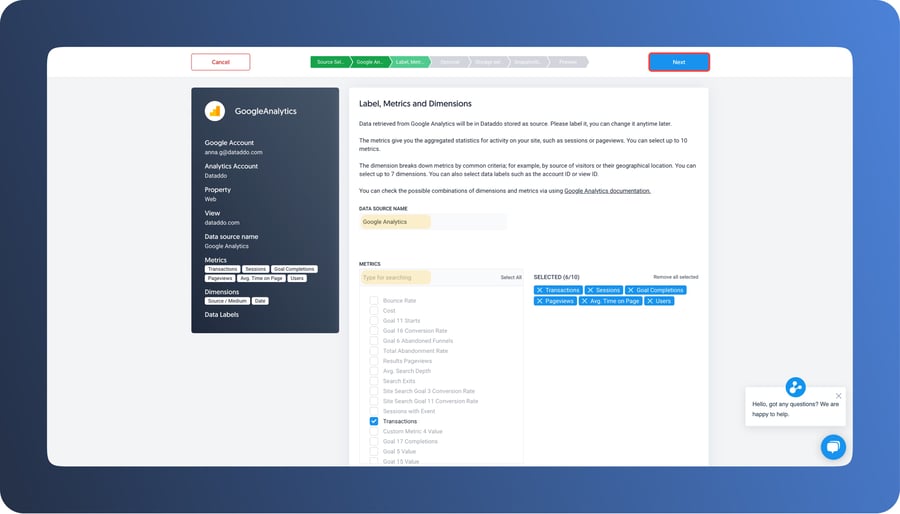Click the Data Source Name input field
Viewport: 900px width, 514px height.
pos(433,222)
